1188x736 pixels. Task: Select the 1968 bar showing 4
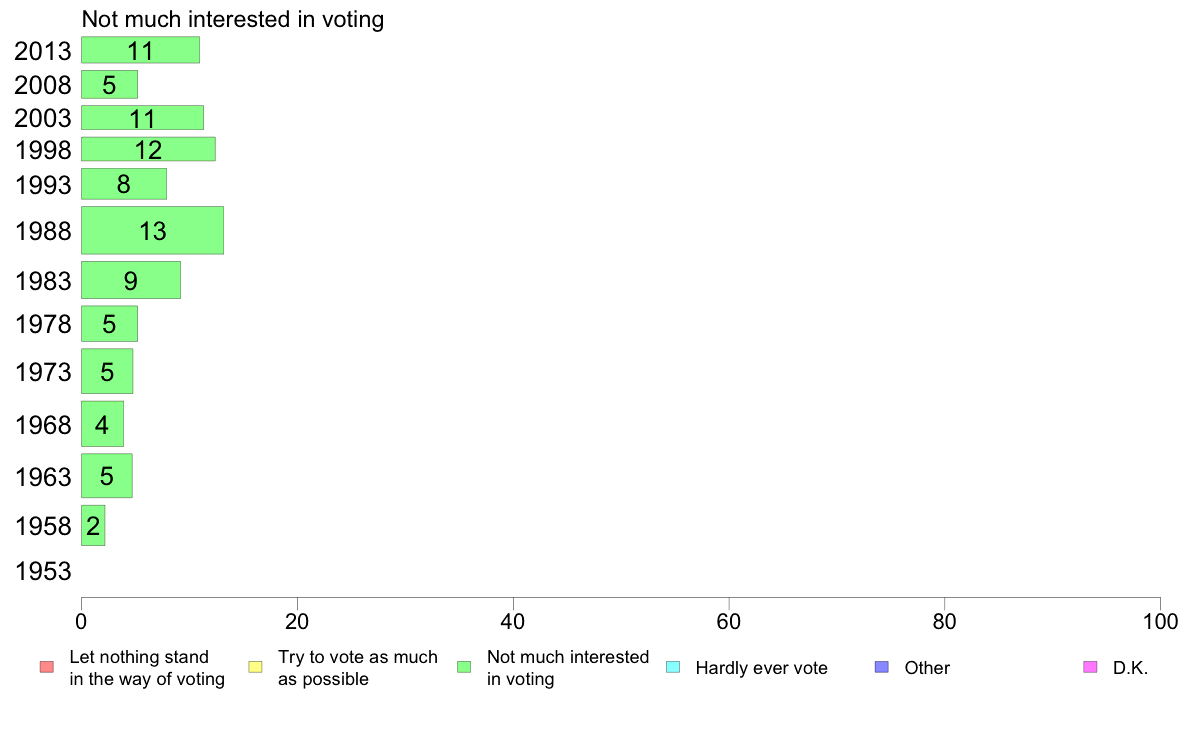coord(102,424)
